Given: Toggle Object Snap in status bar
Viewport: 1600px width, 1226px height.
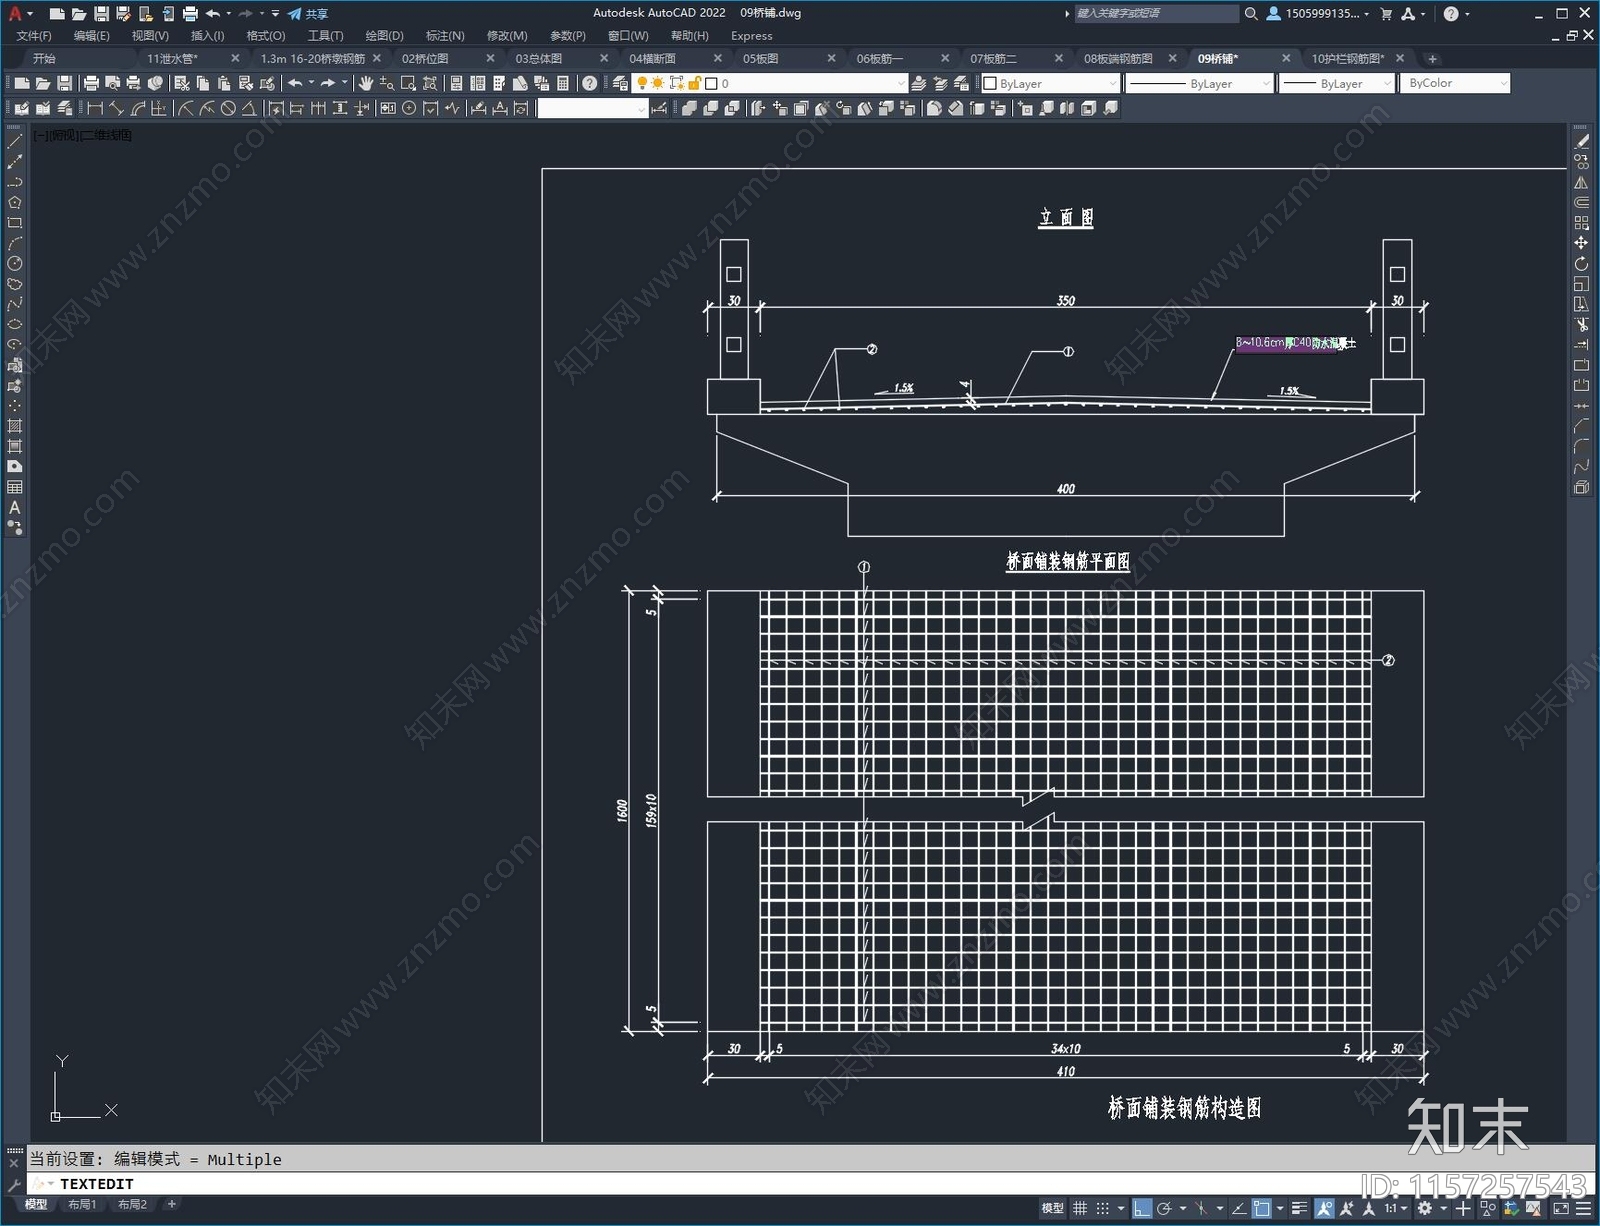Looking at the screenshot, I should pos(1262,1208).
